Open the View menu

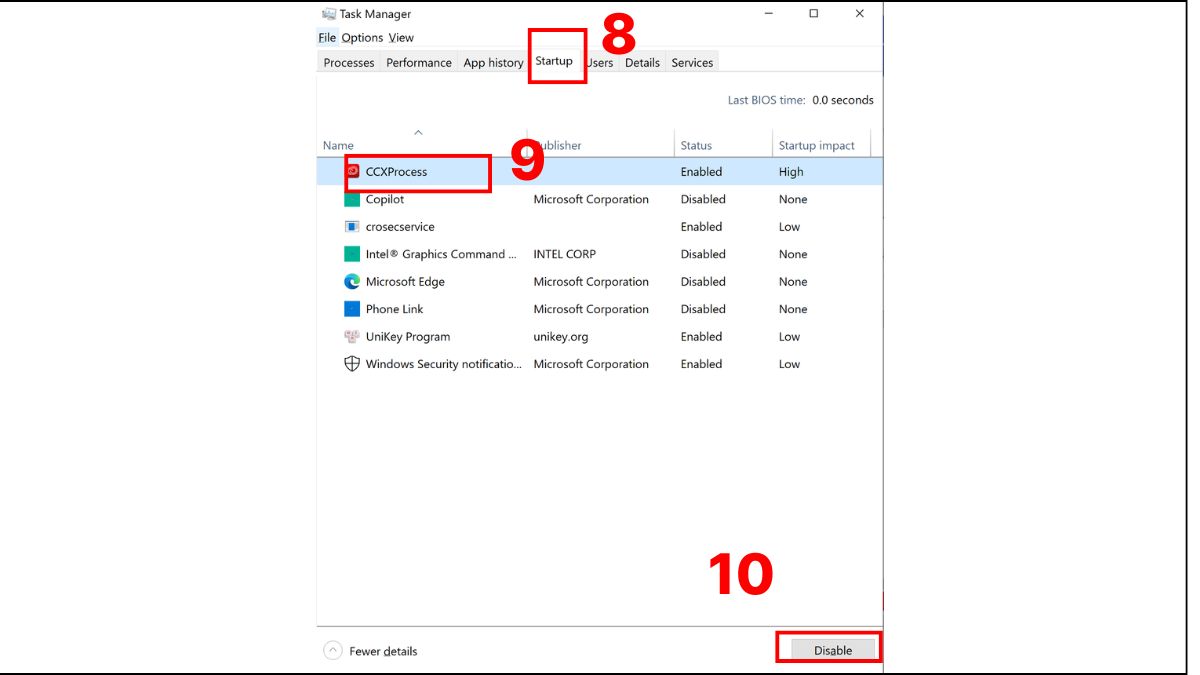tap(401, 38)
